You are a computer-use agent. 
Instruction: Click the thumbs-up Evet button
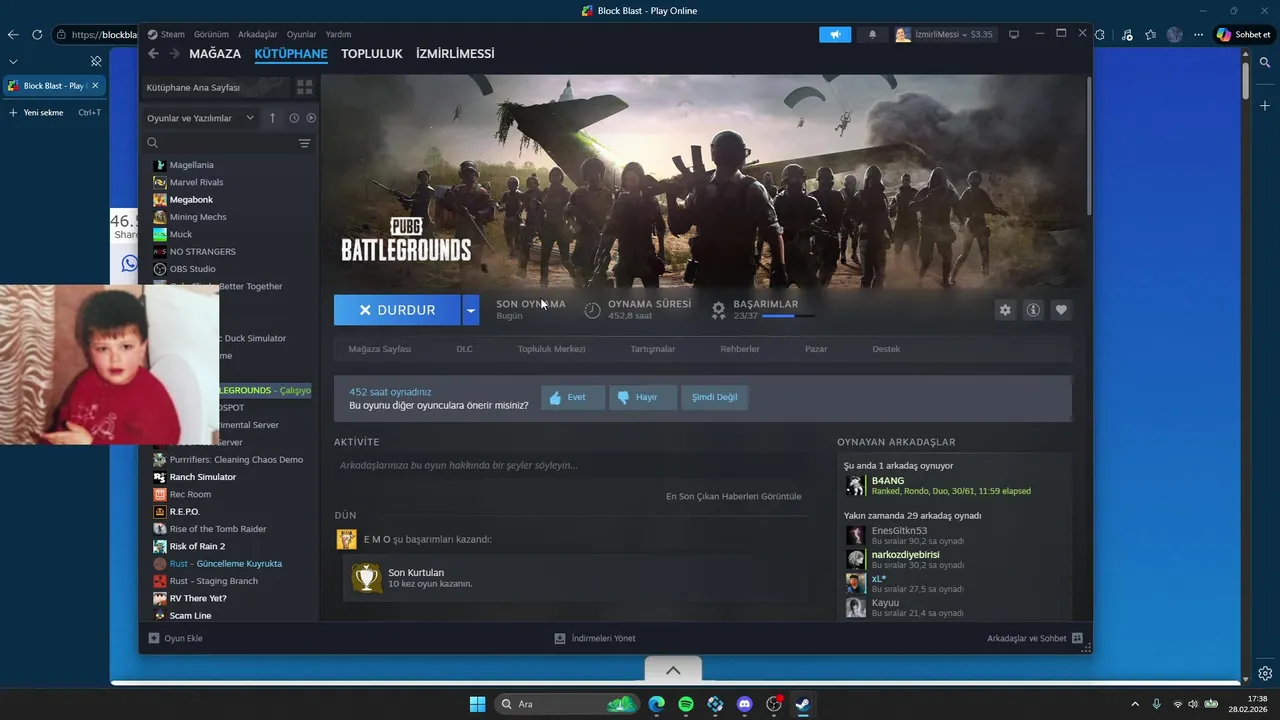point(572,397)
